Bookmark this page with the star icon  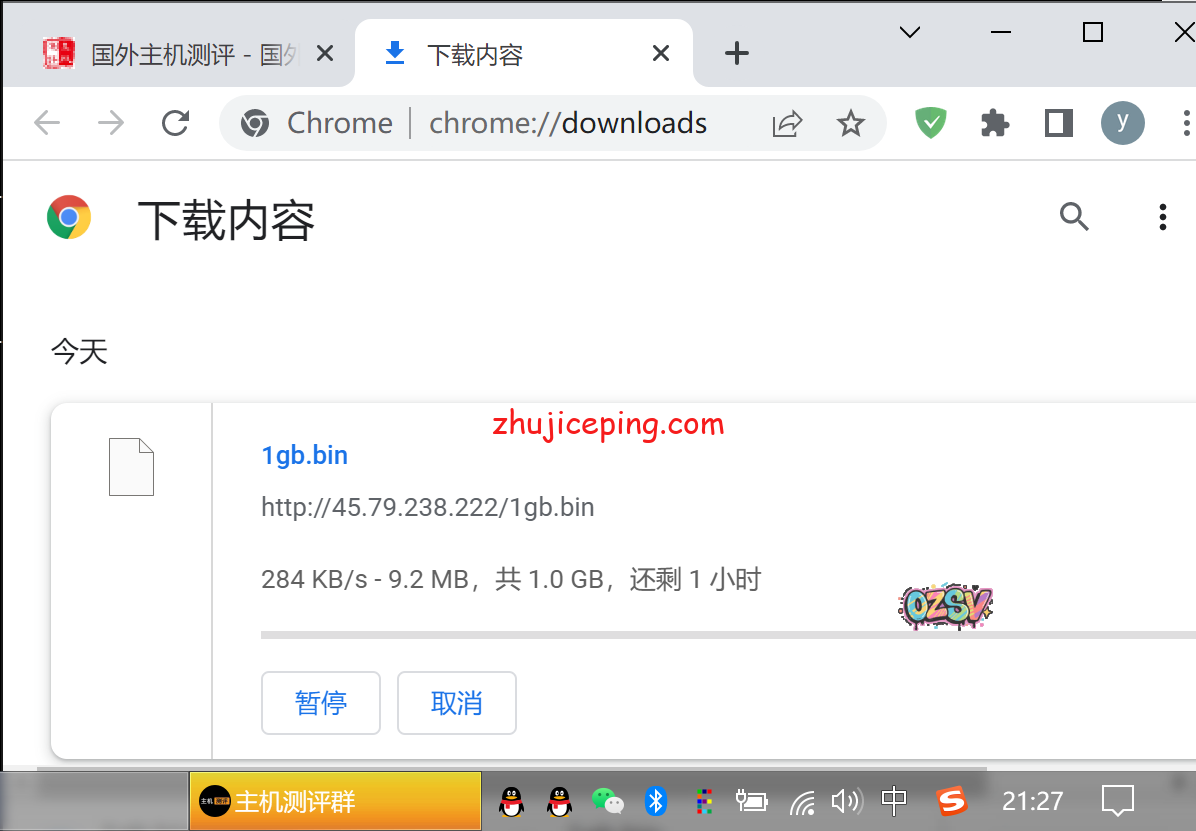click(850, 123)
